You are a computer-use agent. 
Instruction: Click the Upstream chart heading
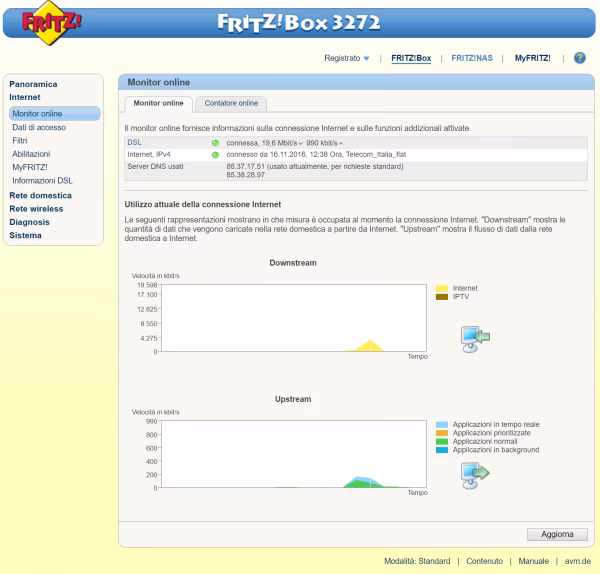tap(293, 399)
